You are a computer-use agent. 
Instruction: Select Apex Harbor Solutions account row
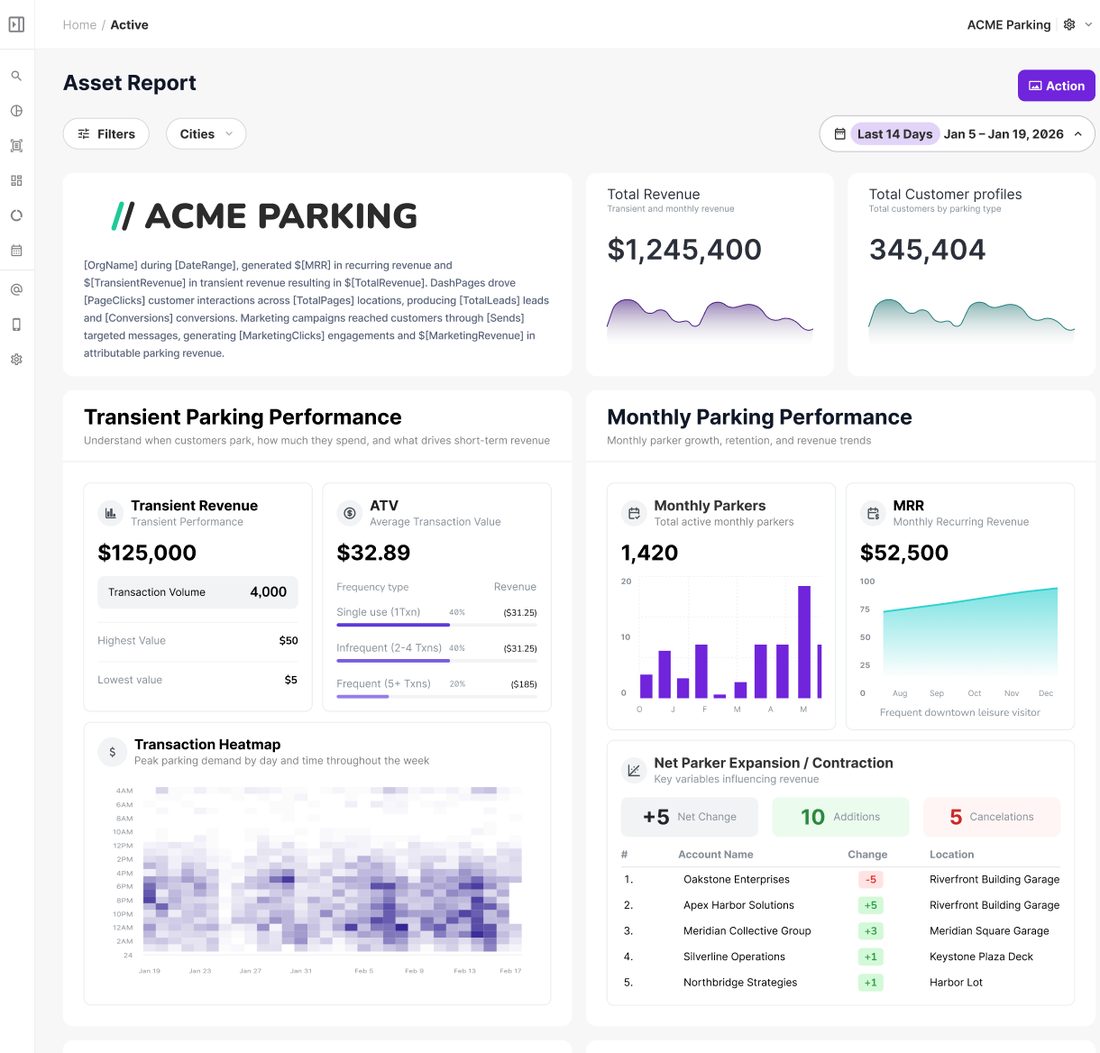point(840,905)
